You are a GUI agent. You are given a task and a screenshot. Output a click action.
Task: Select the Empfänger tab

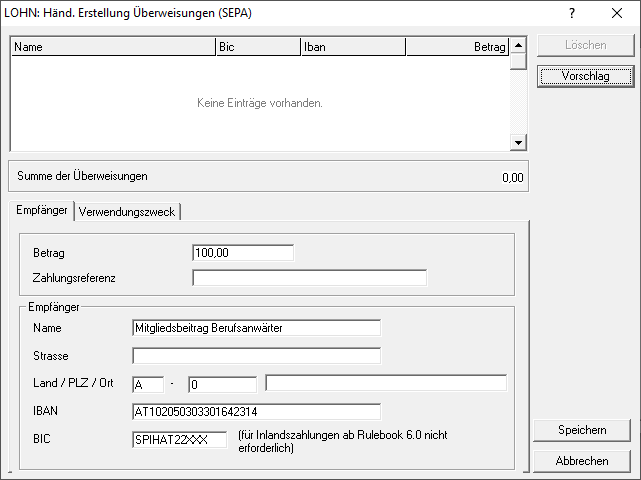click(x=42, y=211)
